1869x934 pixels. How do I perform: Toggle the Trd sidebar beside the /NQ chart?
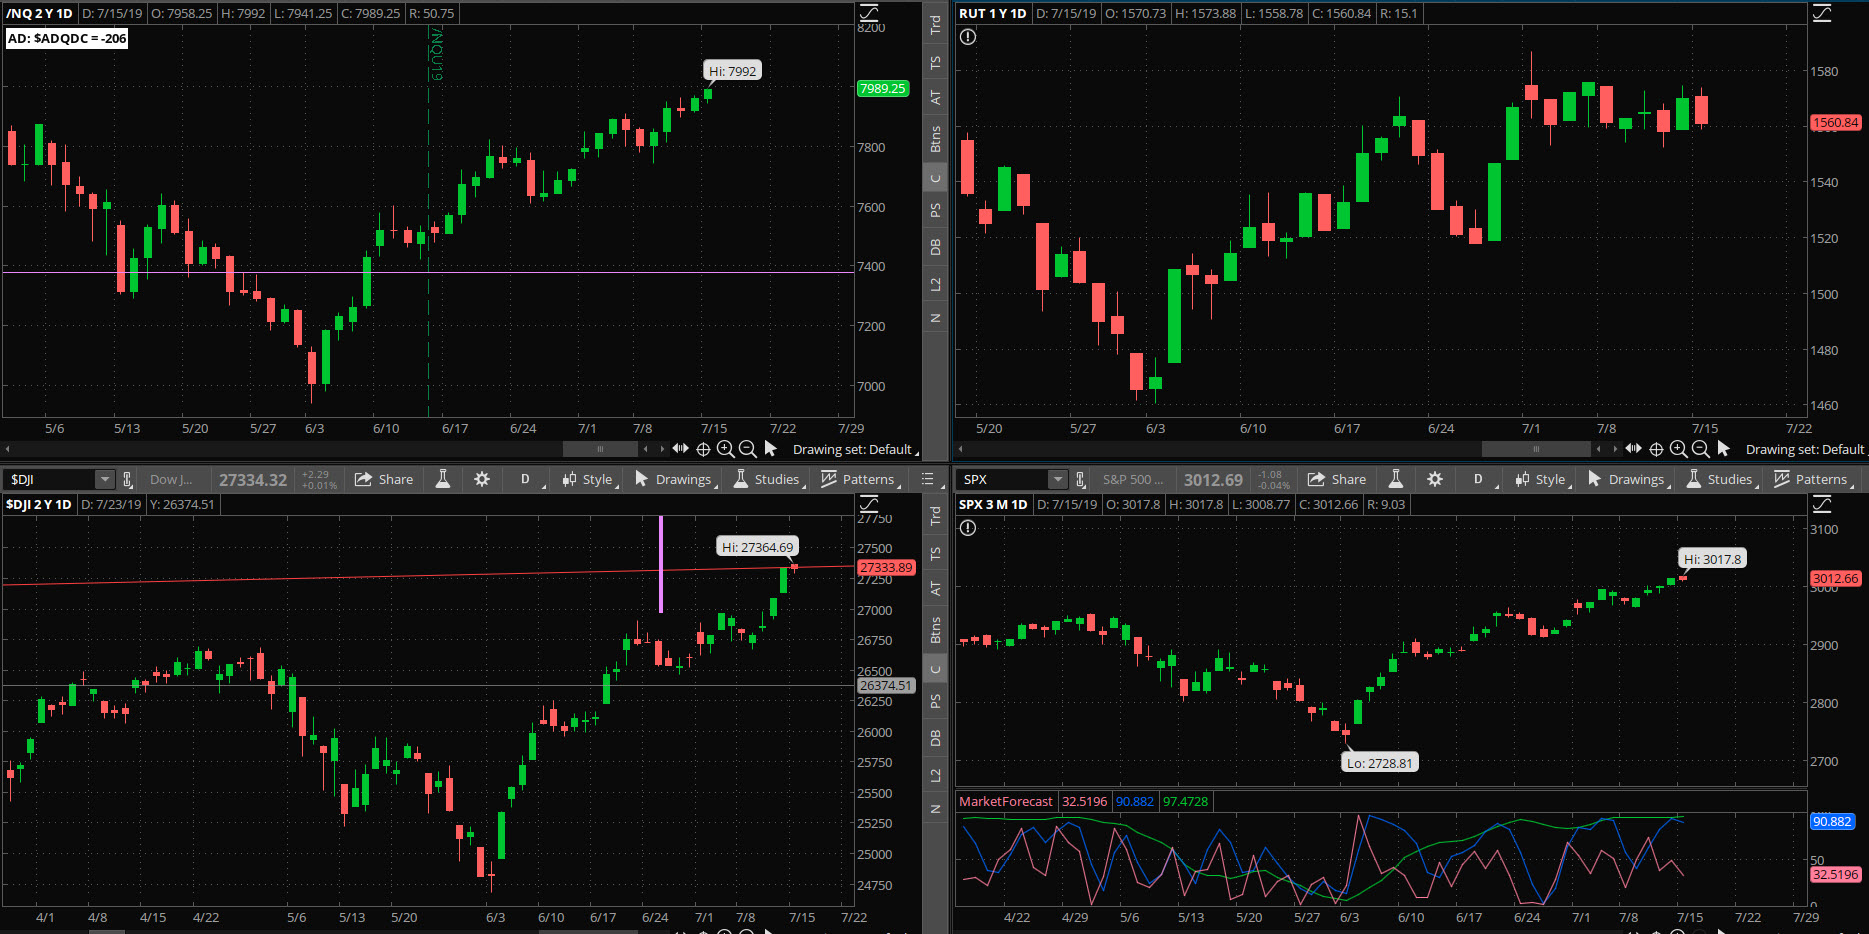click(935, 25)
